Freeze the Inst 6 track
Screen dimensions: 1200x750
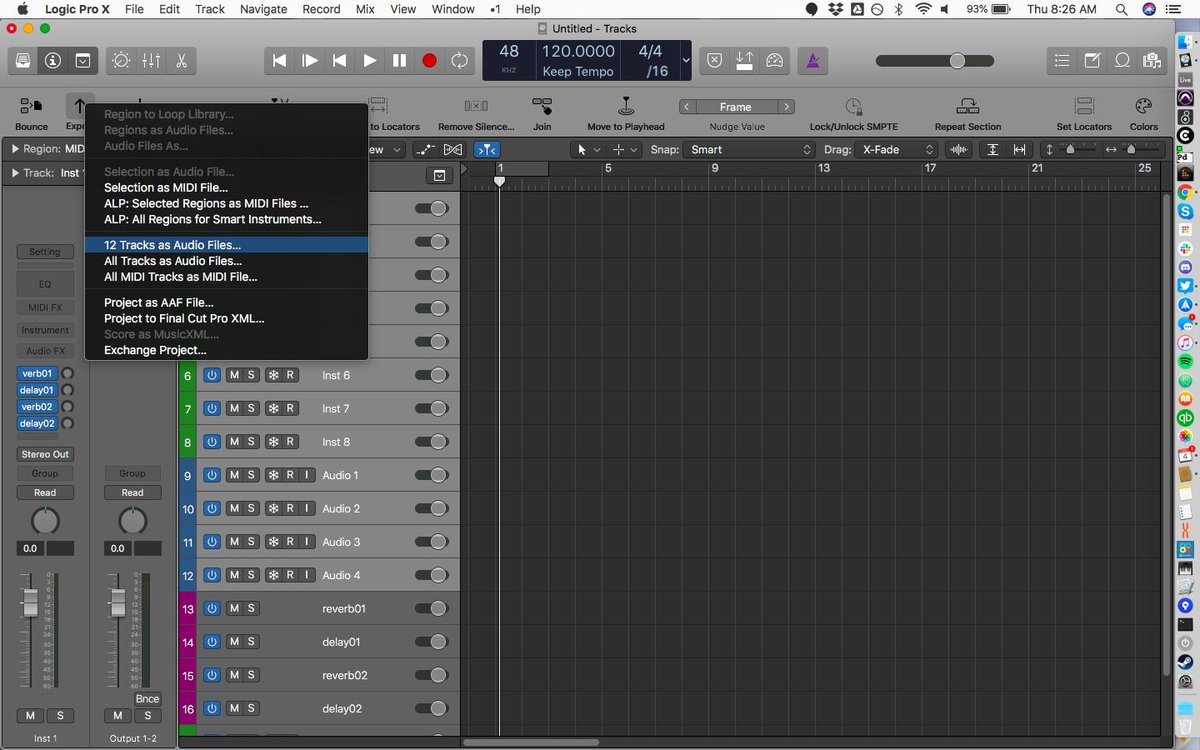[x=272, y=375]
